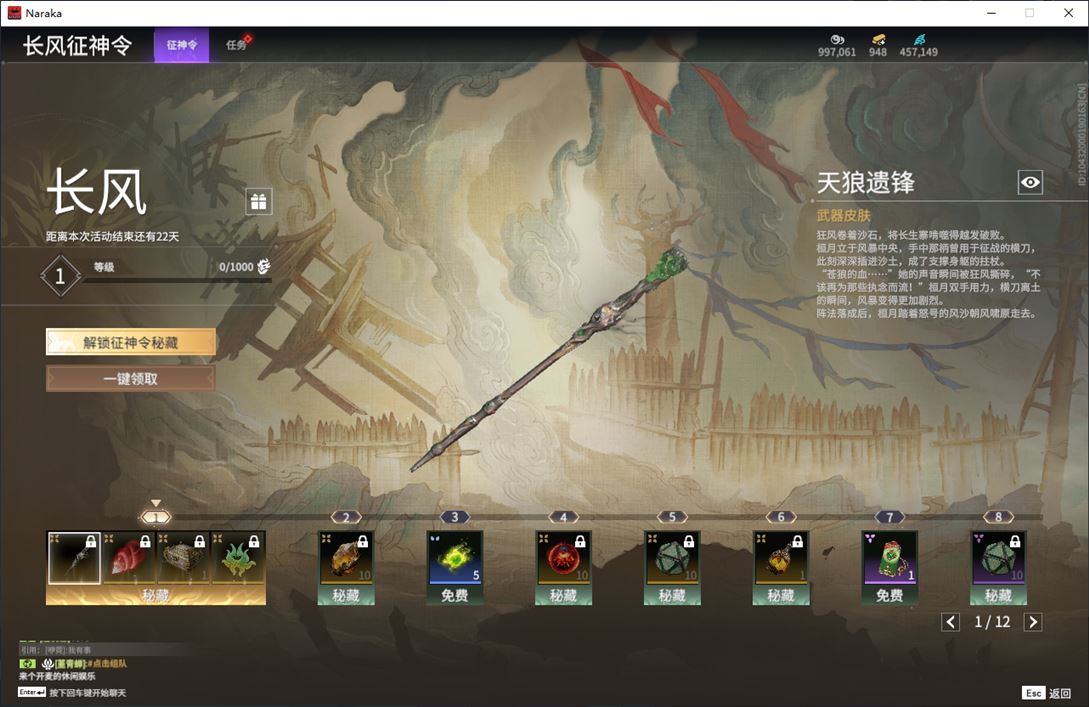Click the silver coin balance 997,061

click(x=837, y=46)
